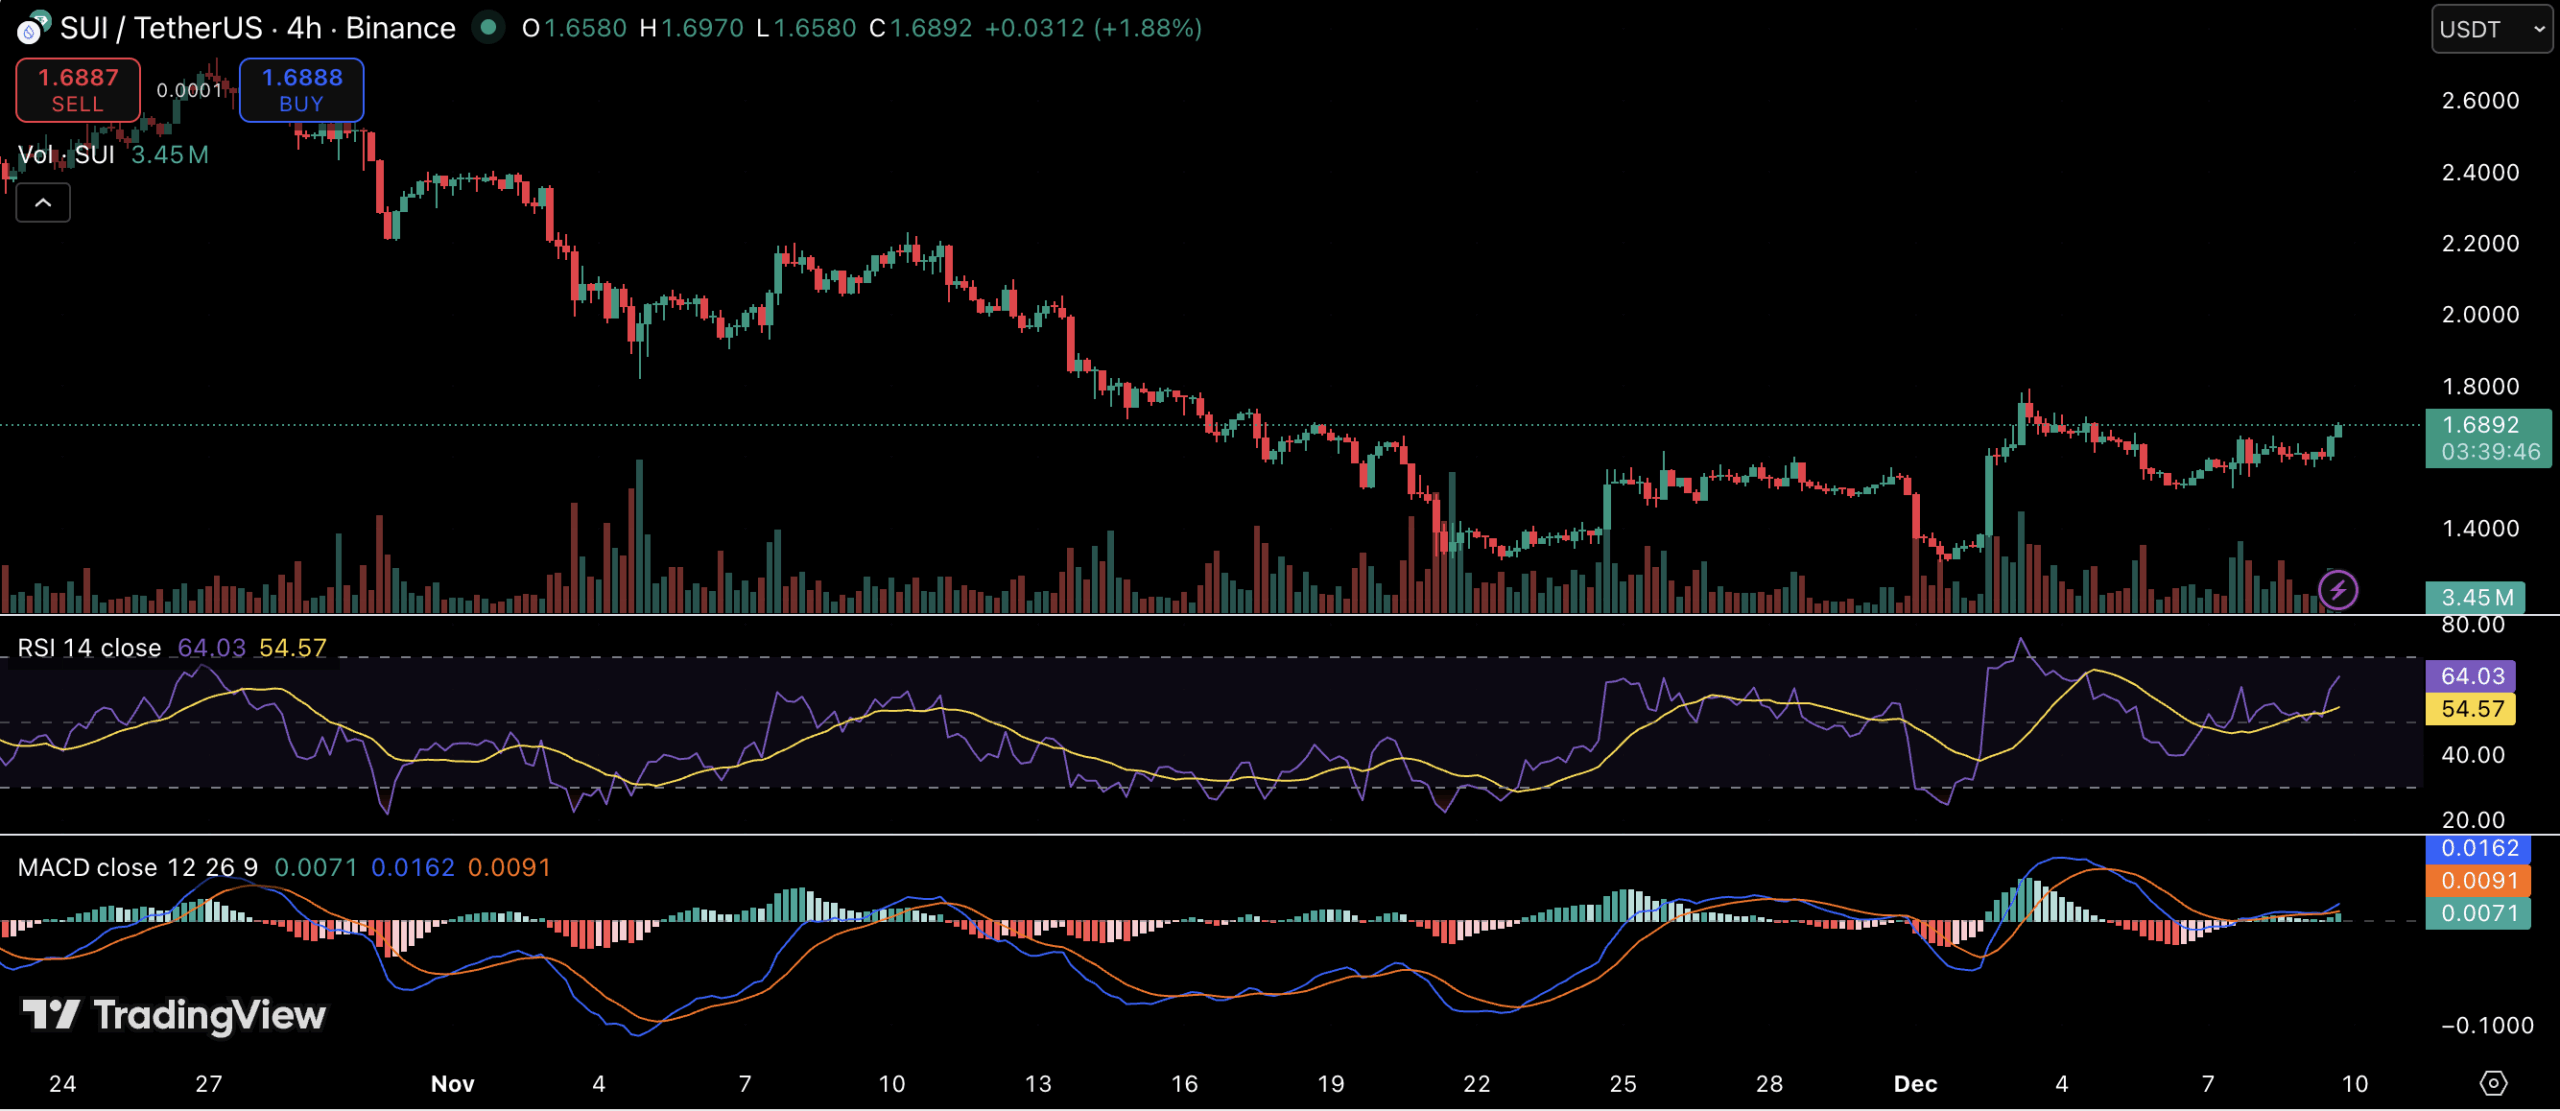Click the purple RSI value tag 64.03
Screen dimensions: 2560x1111
[2471, 676]
